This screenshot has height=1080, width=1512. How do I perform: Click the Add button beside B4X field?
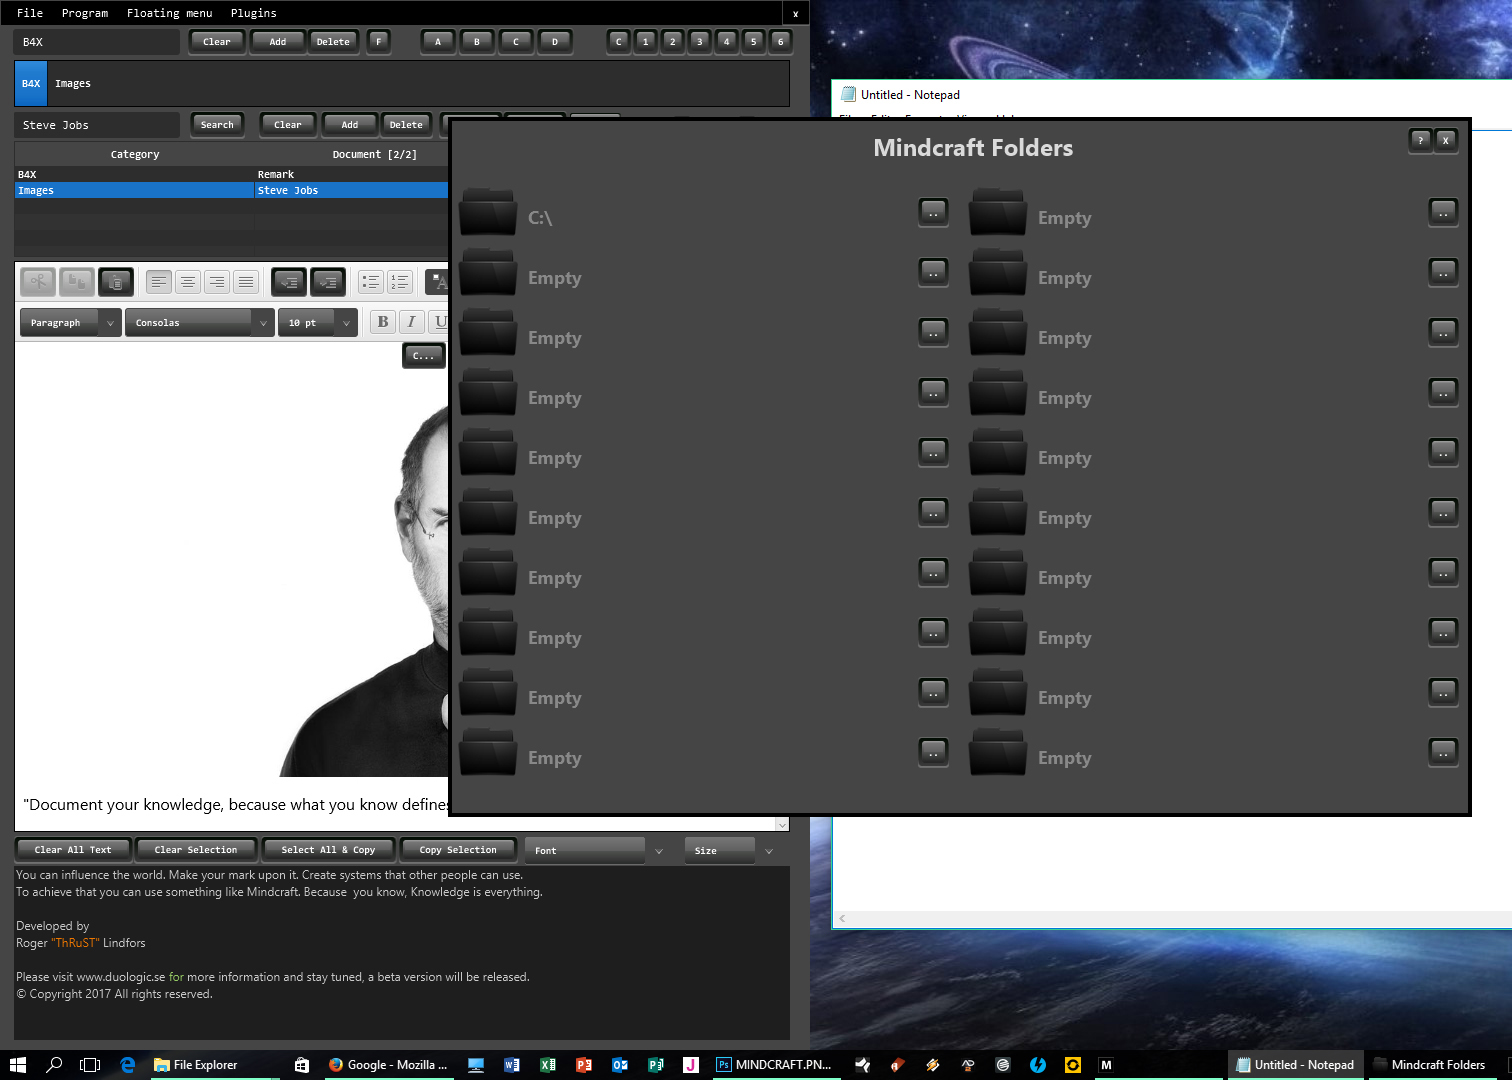tap(278, 42)
